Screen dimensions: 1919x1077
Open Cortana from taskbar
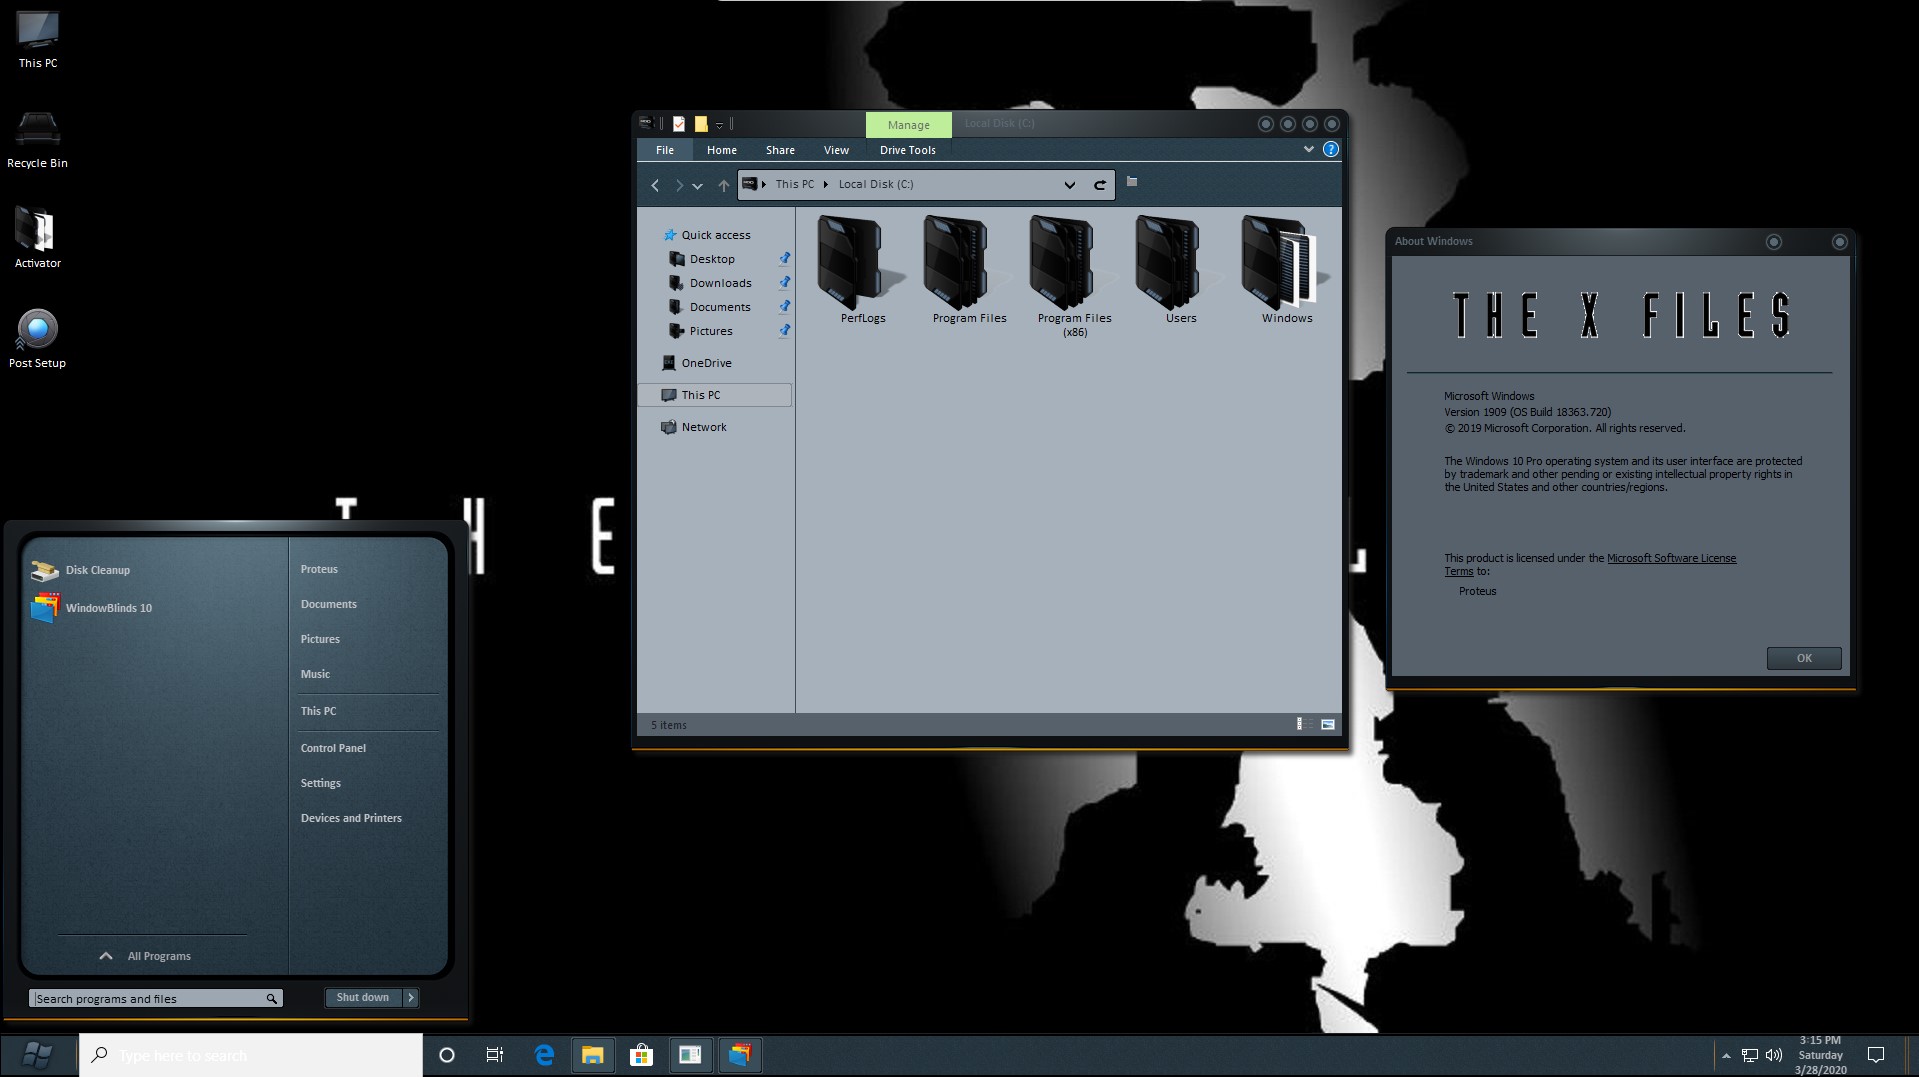447,1055
